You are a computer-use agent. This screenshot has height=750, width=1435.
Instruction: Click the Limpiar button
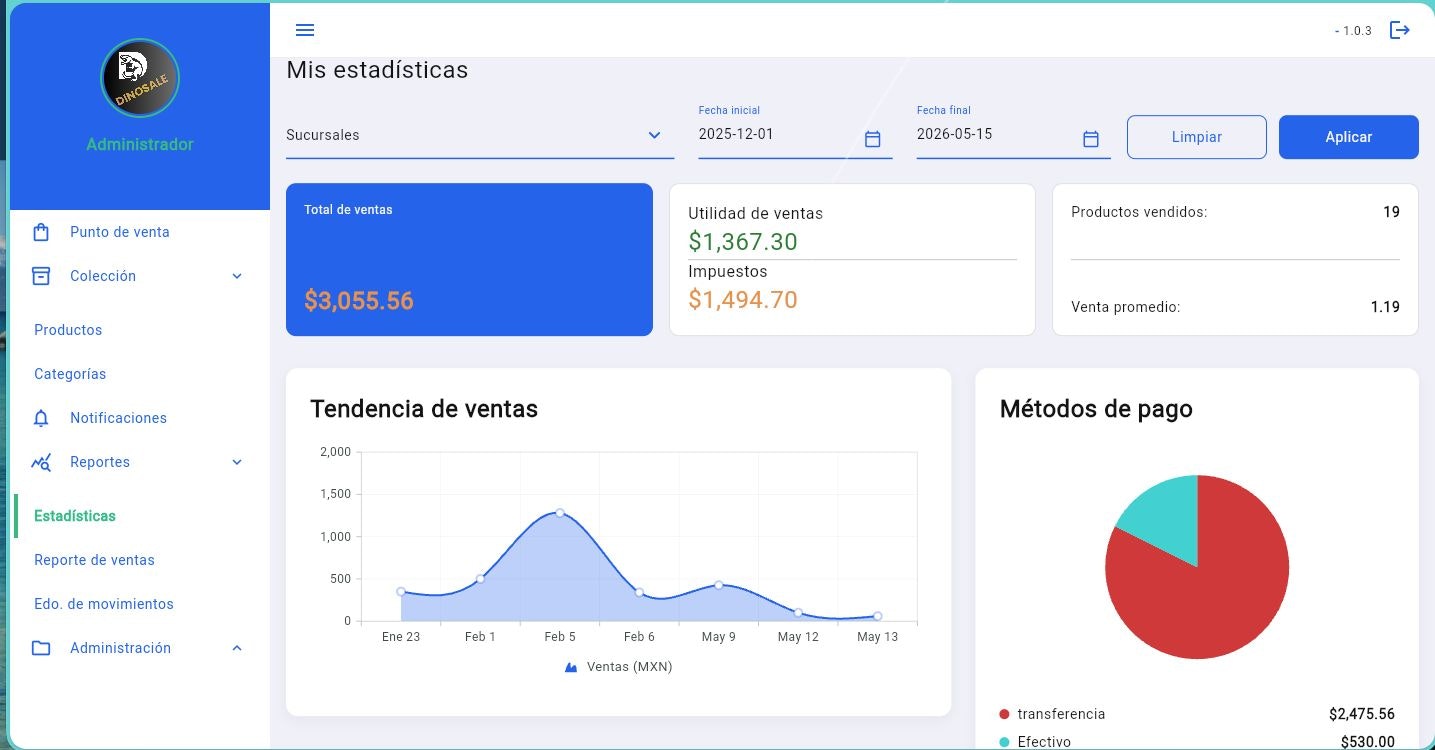pyautogui.click(x=1197, y=137)
